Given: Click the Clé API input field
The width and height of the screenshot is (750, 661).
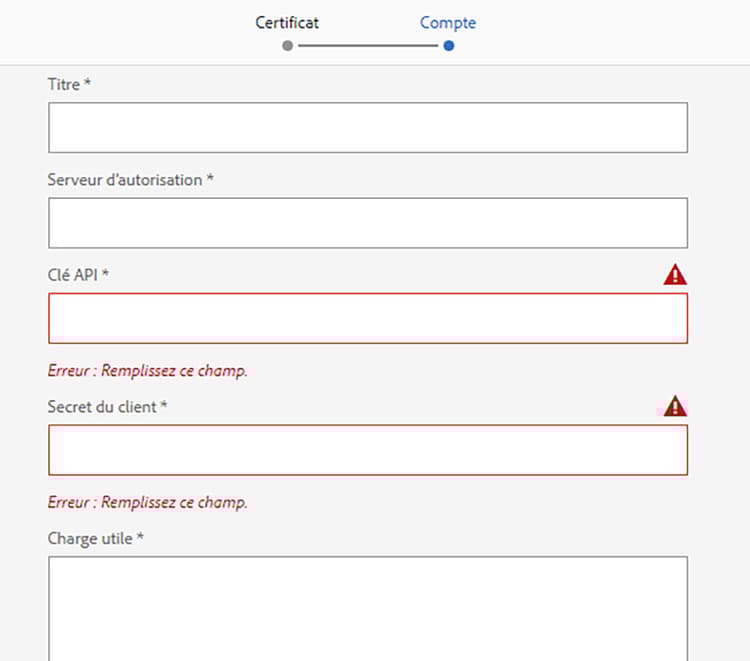Looking at the screenshot, I should (x=368, y=318).
